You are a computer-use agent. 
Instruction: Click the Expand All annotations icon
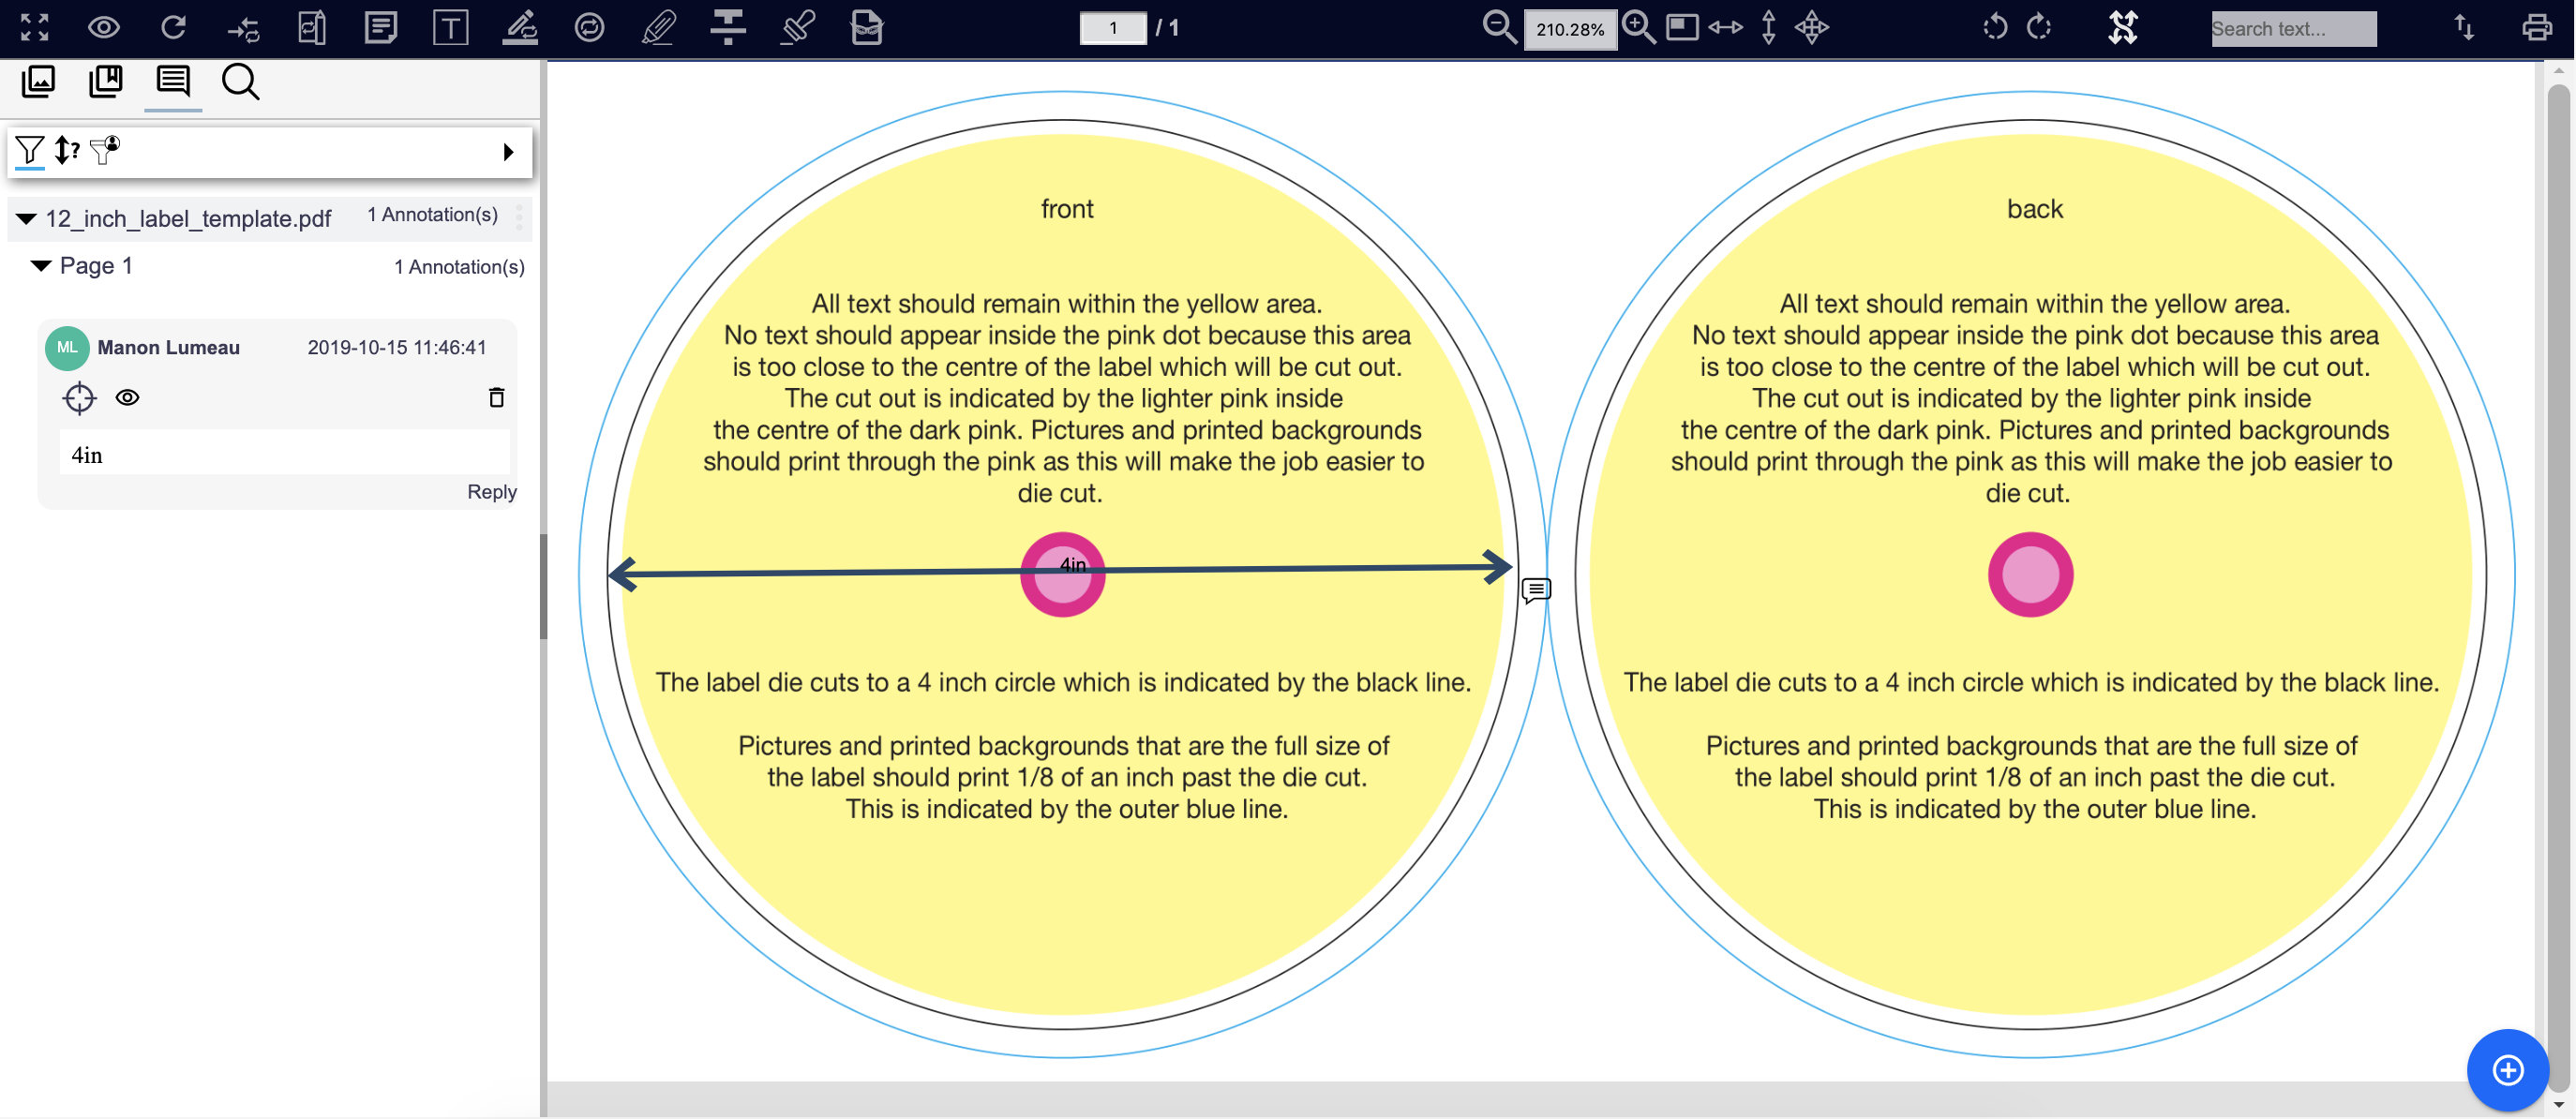(x=509, y=151)
